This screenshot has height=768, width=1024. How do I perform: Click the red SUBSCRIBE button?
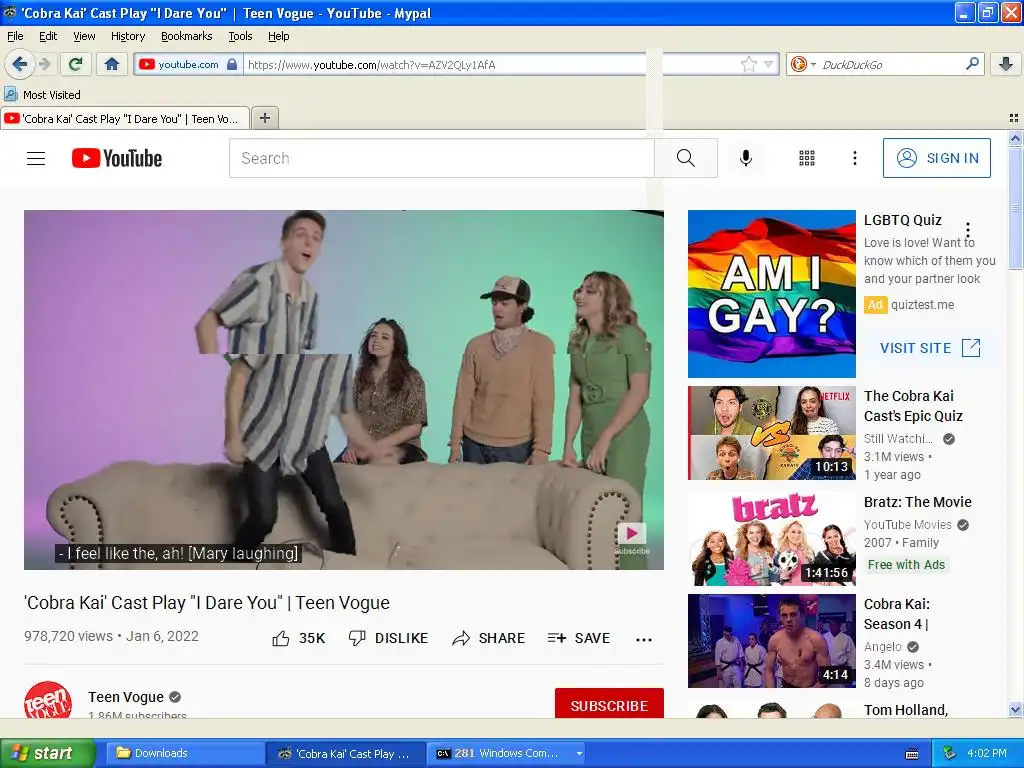(609, 703)
